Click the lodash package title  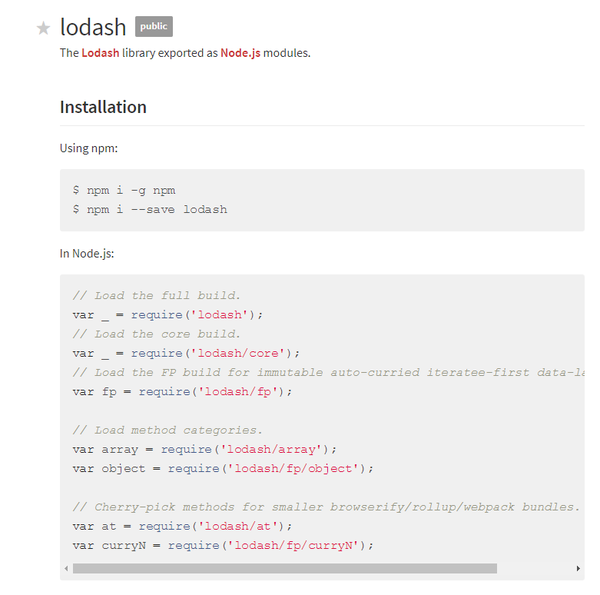pos(92,28)
